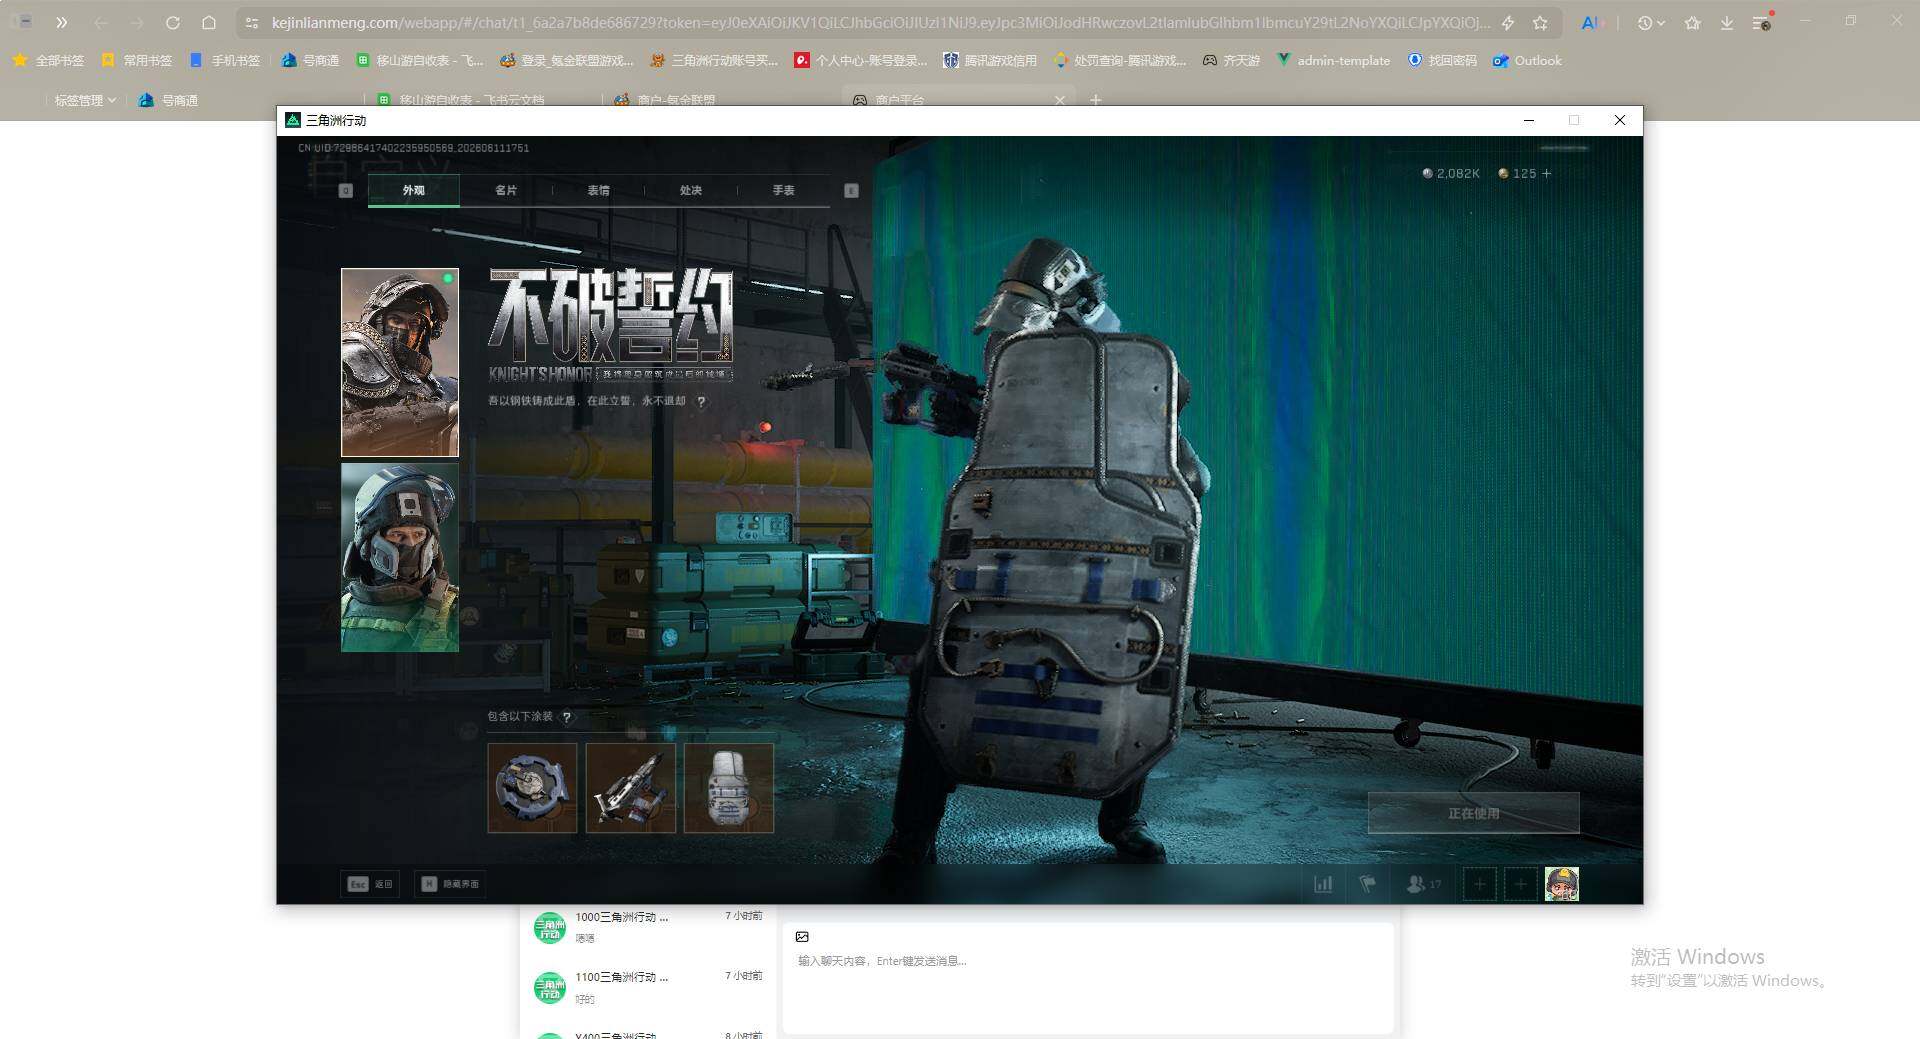The image size is (1920, 1039).
Task: Click the plus next to 125 currency
Action: 1547,174
